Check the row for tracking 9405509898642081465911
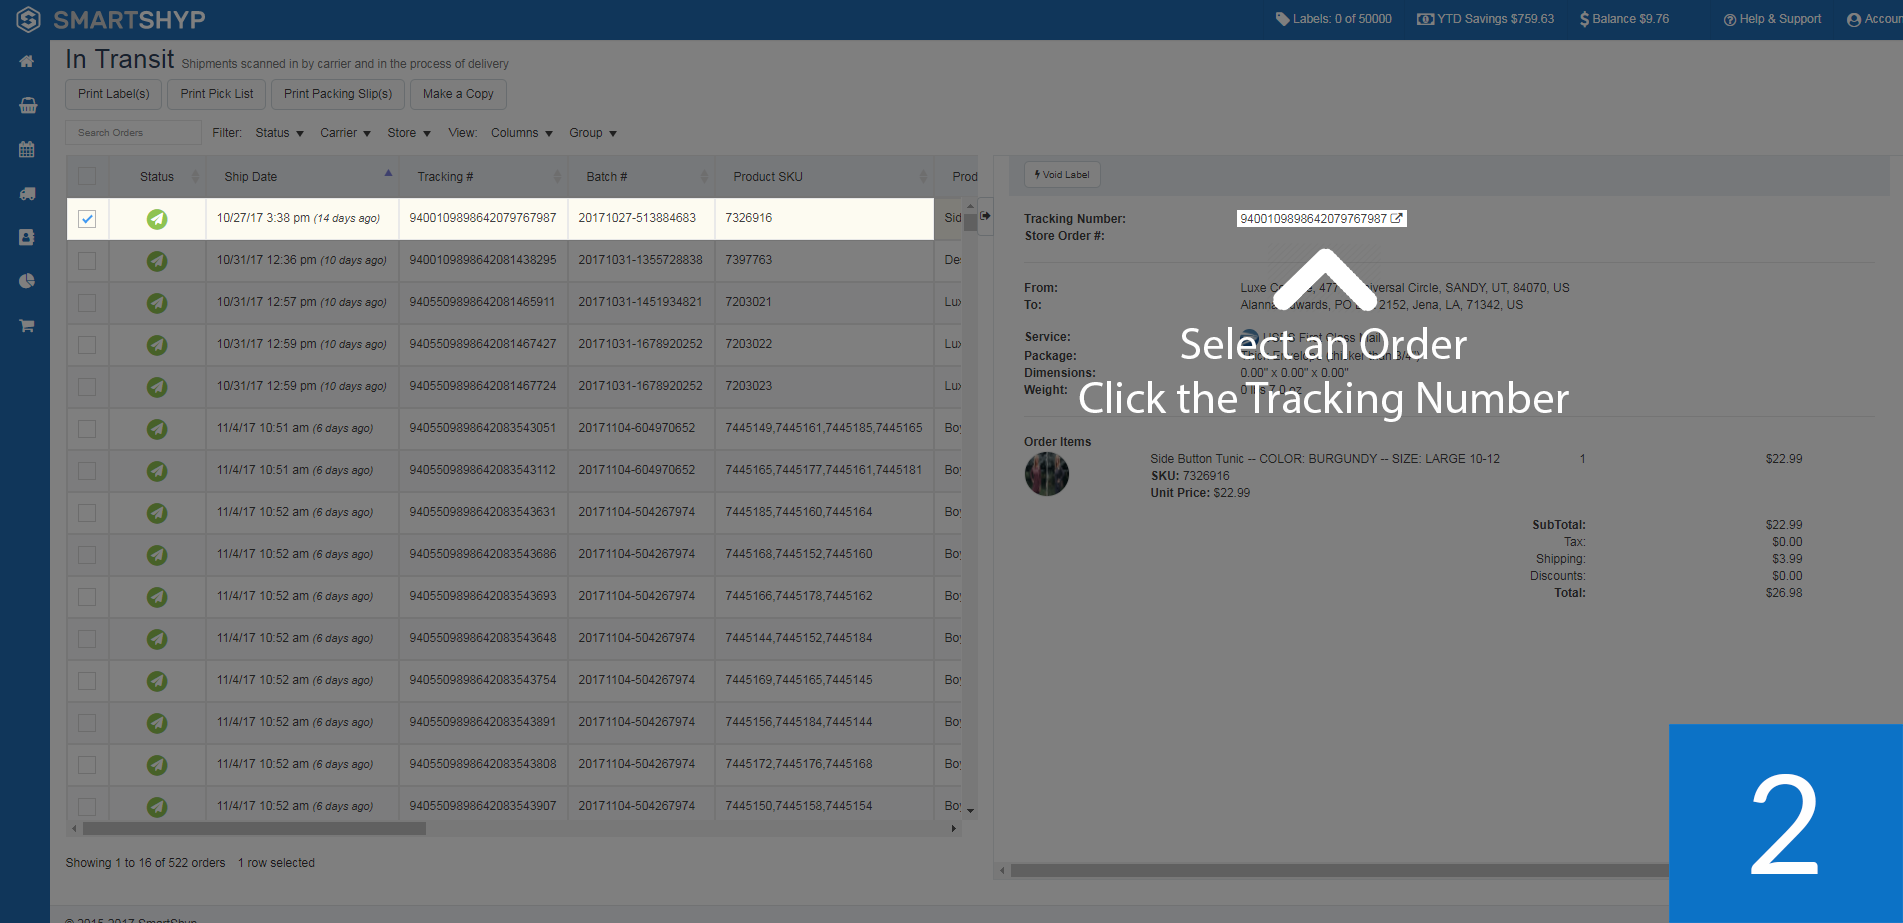The height and width of the screenshot is (923, 1903). coord(87,303)
